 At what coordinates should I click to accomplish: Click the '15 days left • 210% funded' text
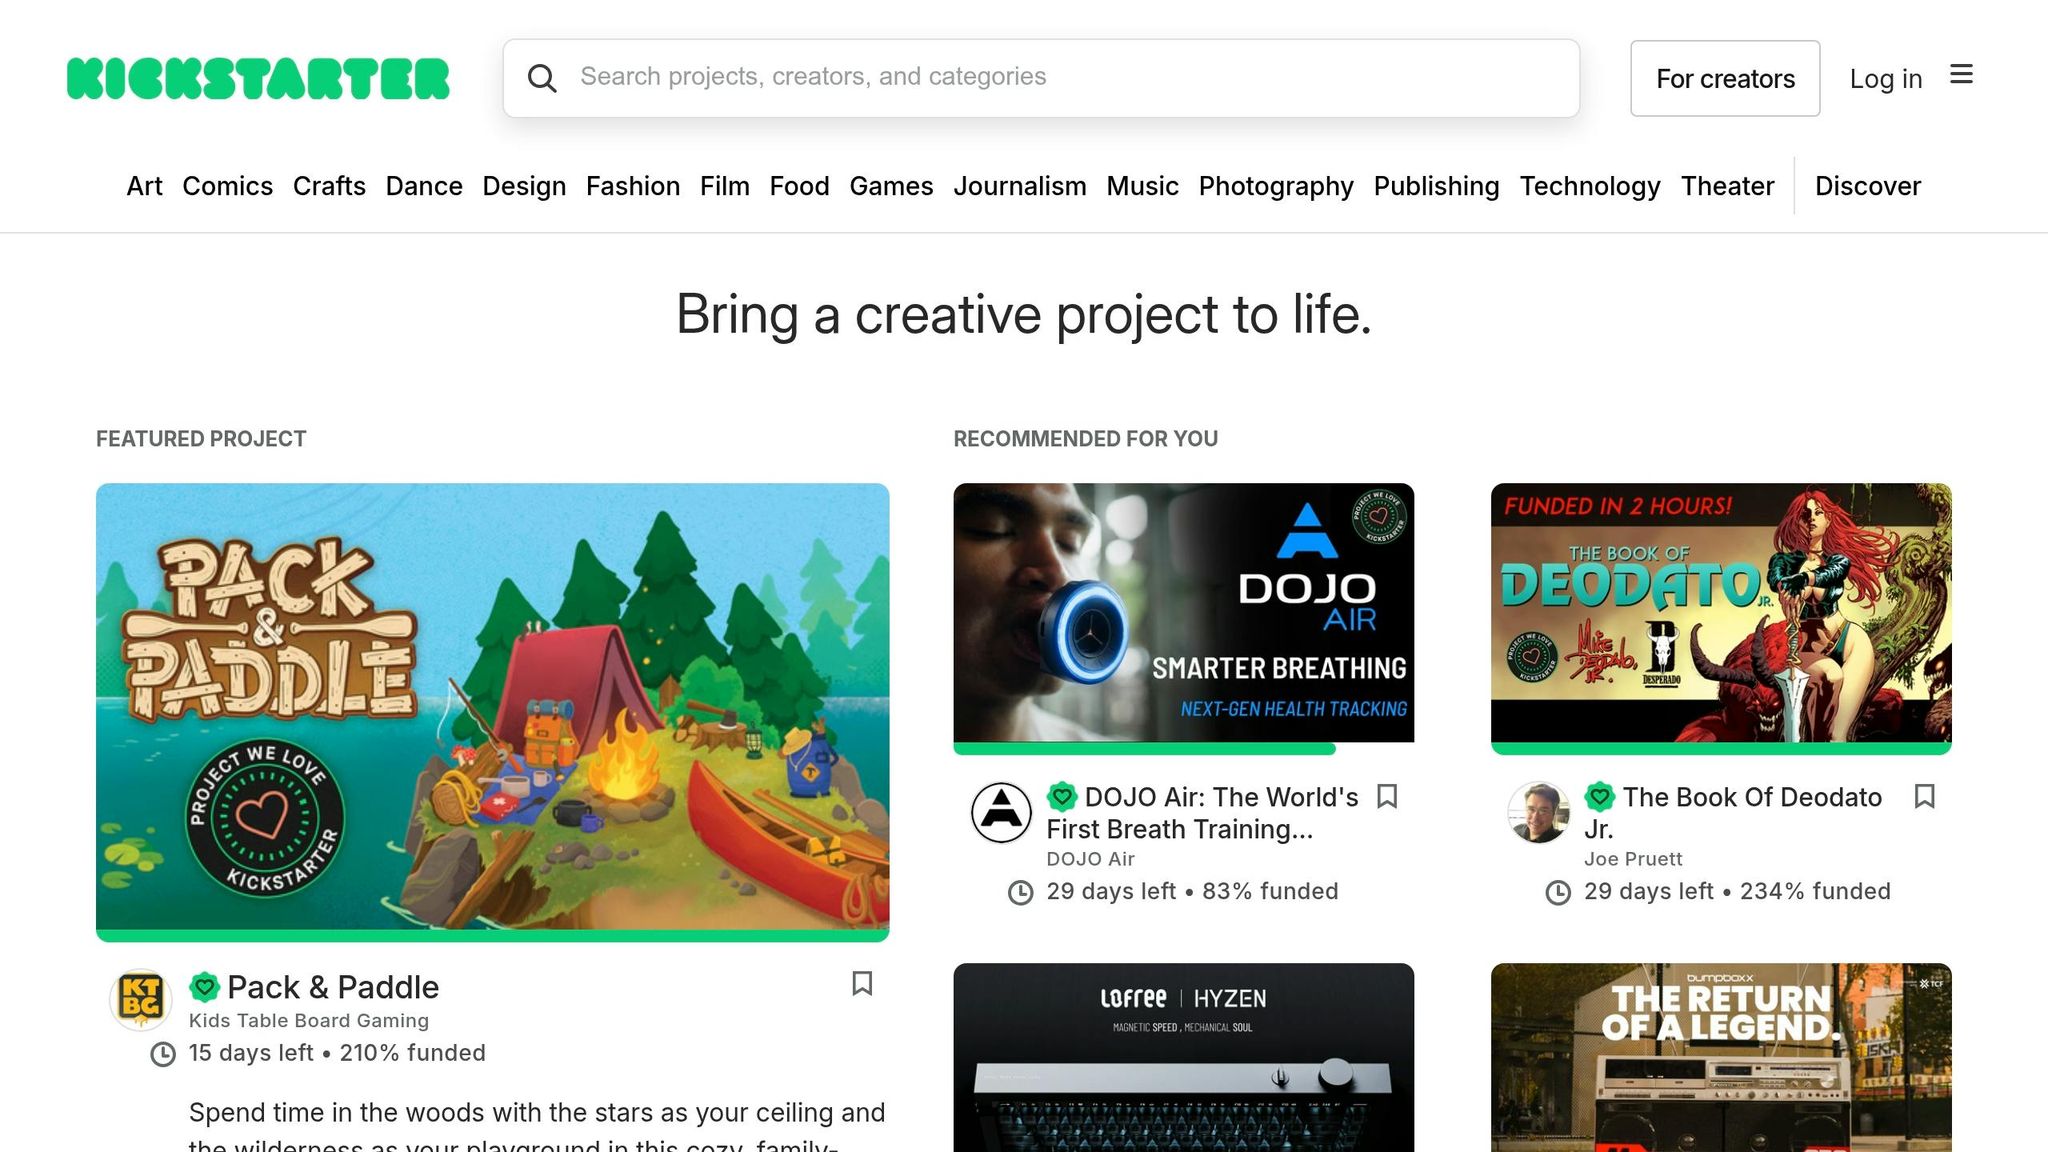pos(337,1053)
